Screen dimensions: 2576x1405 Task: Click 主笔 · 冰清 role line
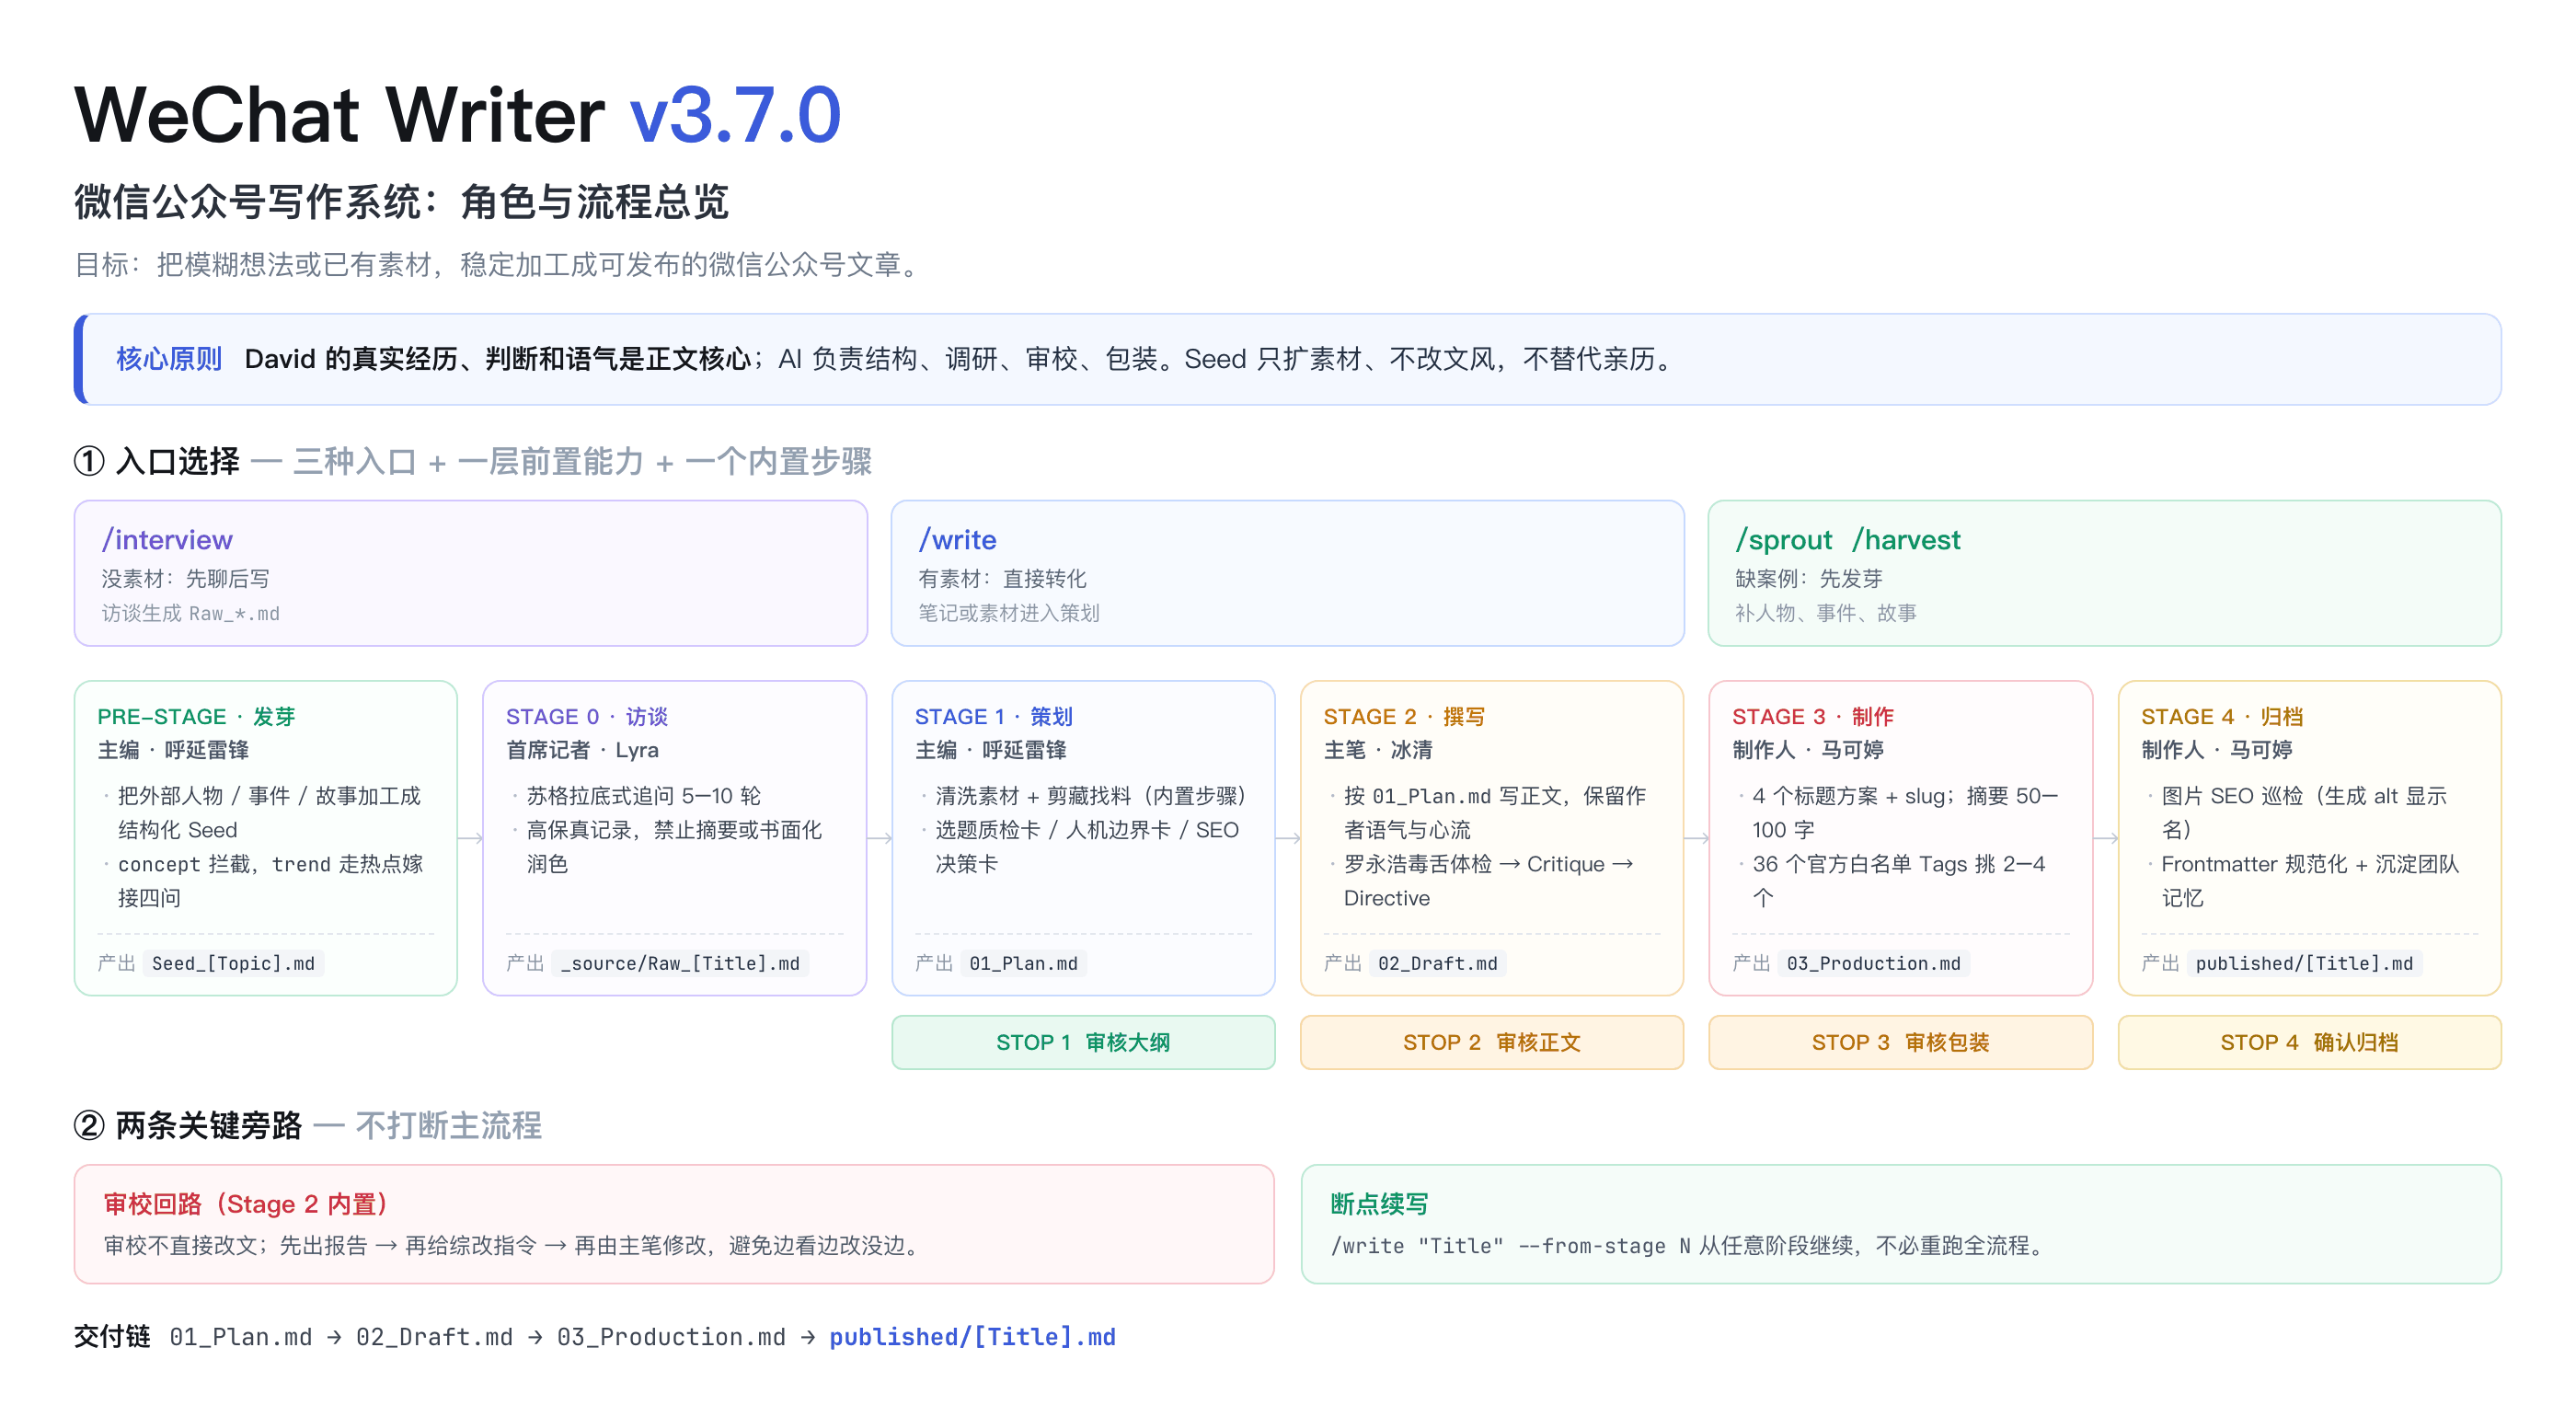point(1377,750)
